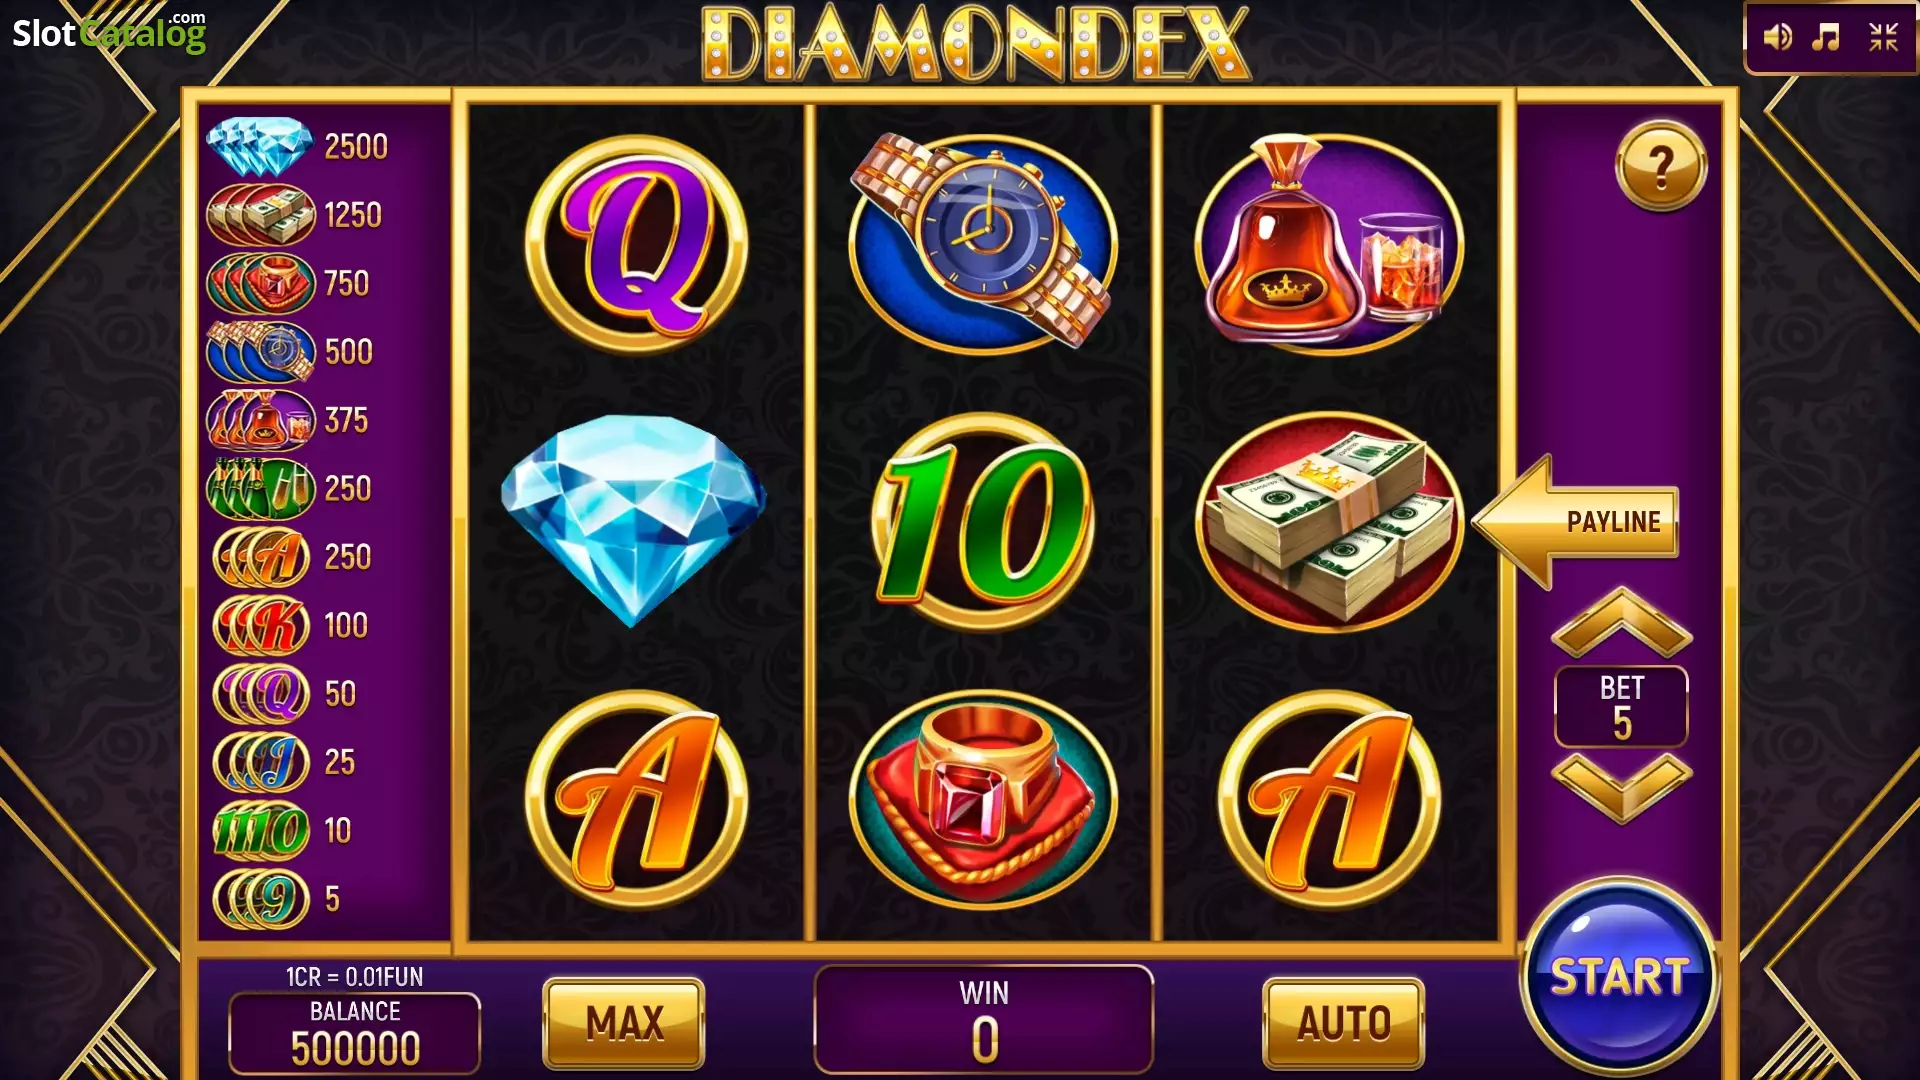Click the purple Q reel symbol
Viewport: 1920px width, 1080px height.
636,244
